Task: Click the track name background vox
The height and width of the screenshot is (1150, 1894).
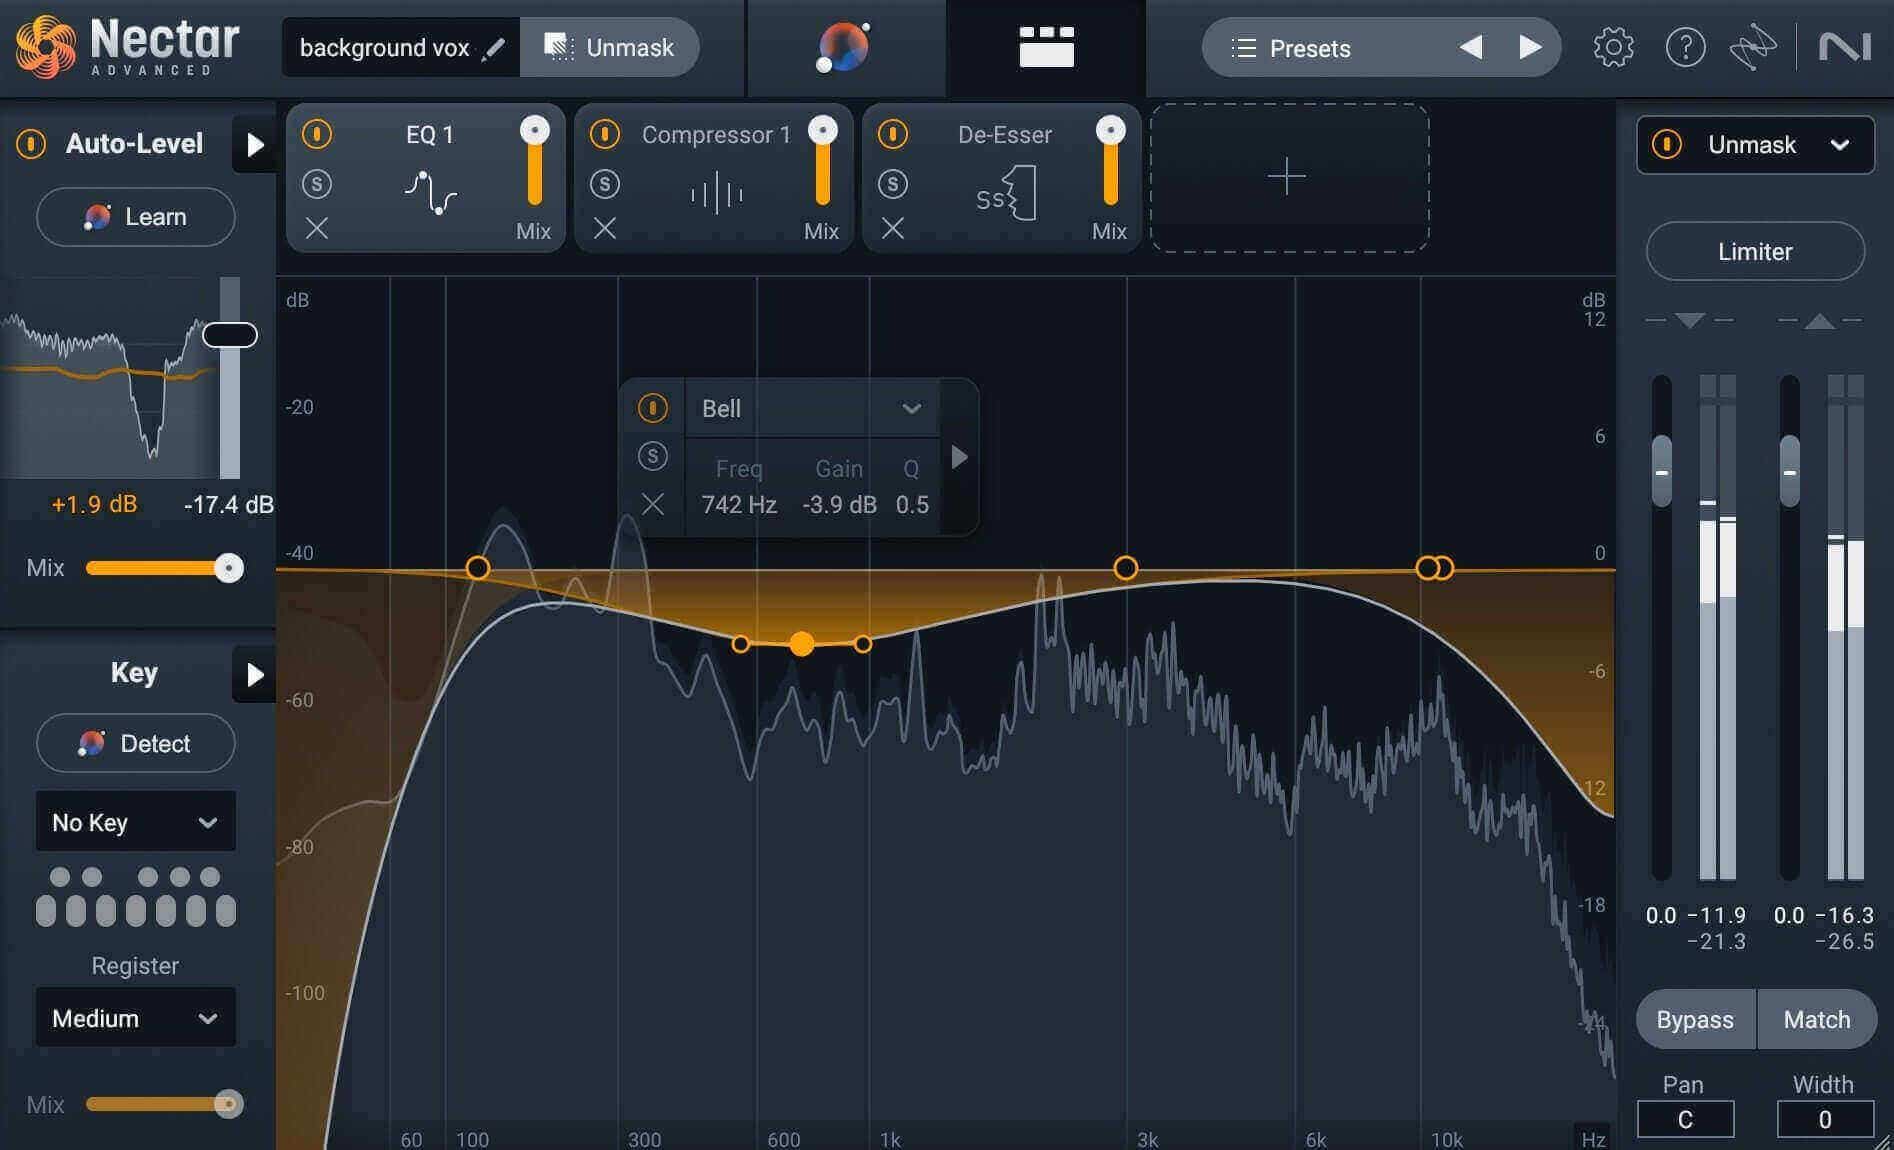Action: pyautogui.click(x=384, y=48)
